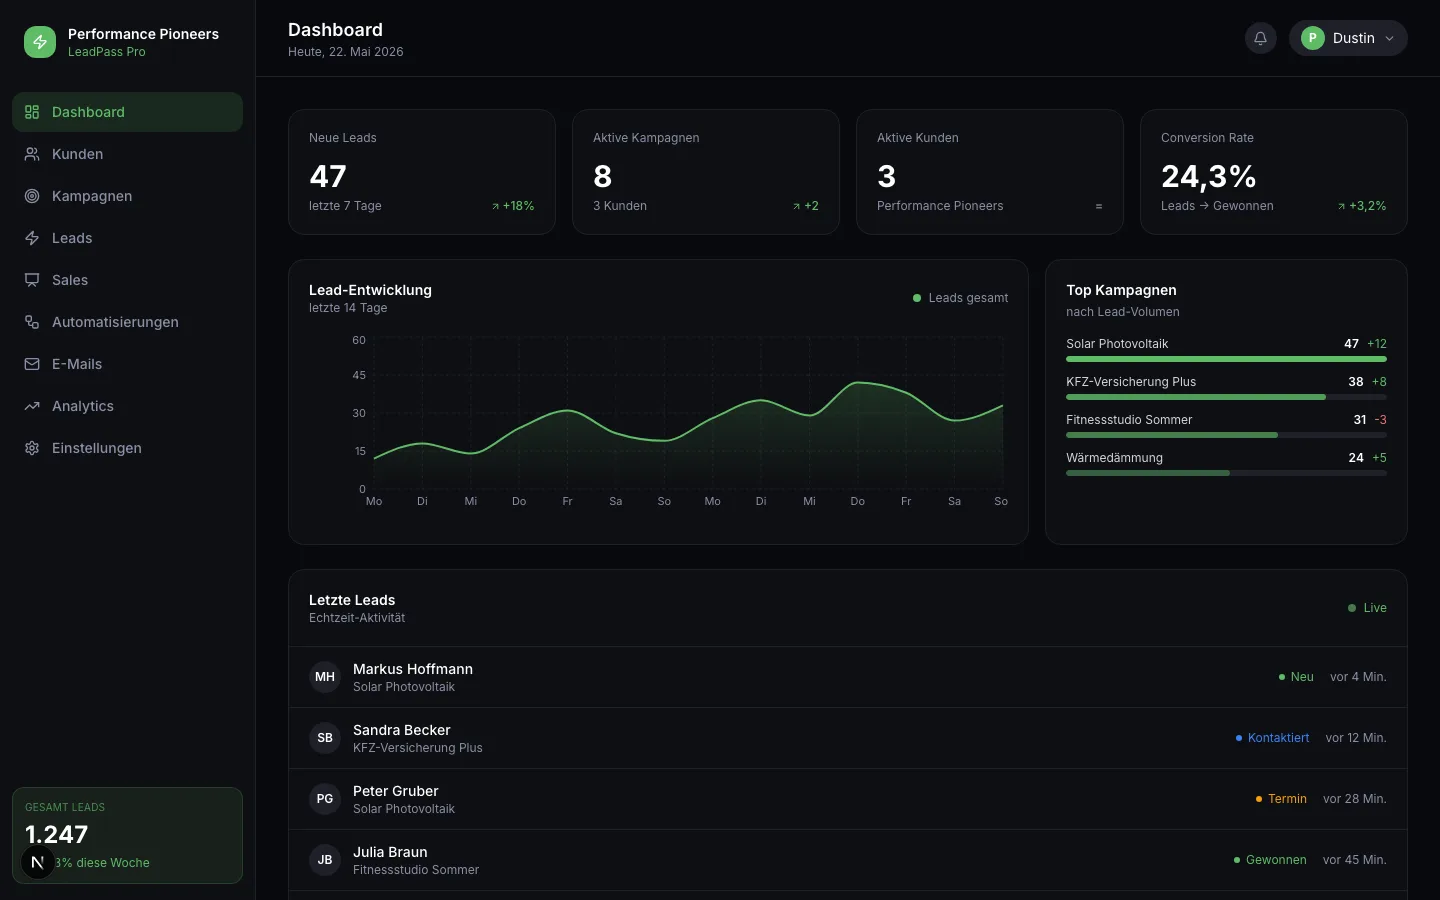Select Dashboard in the sidebar
This screenshot has height=900, width=1440.
click(127, 112)
